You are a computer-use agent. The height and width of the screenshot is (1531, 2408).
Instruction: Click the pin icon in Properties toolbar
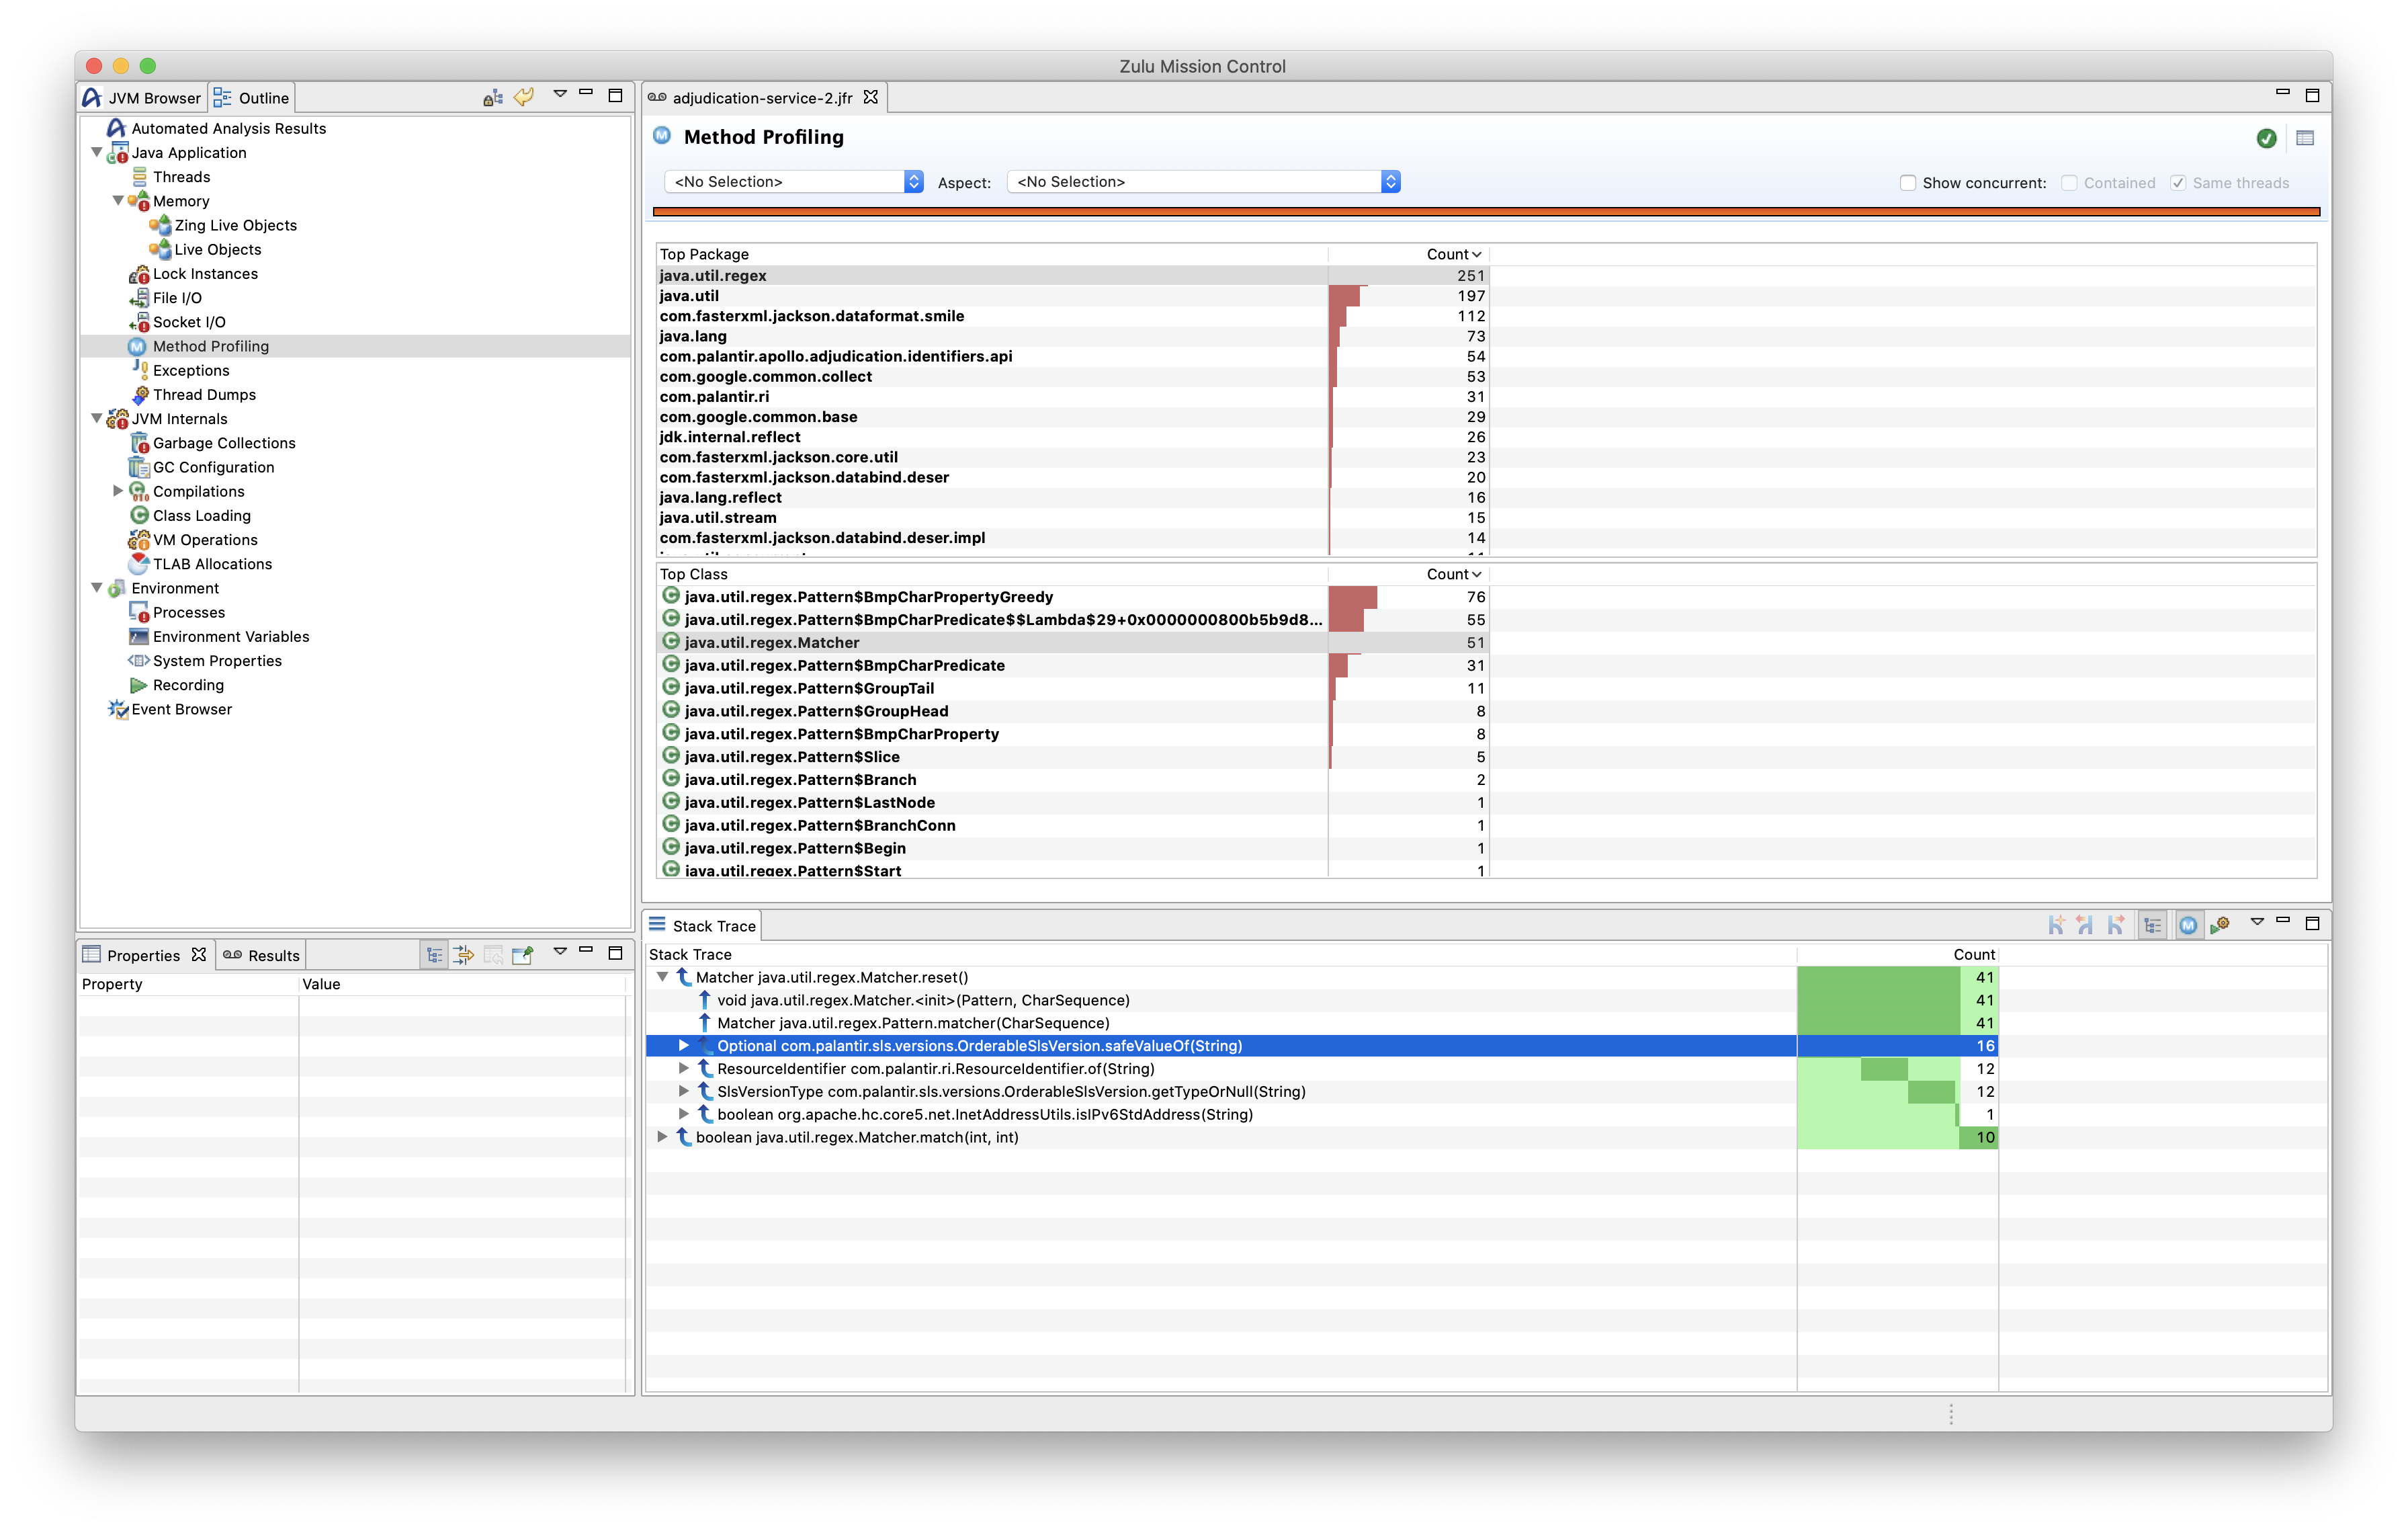pyautogui.click(x=522, y=955)
